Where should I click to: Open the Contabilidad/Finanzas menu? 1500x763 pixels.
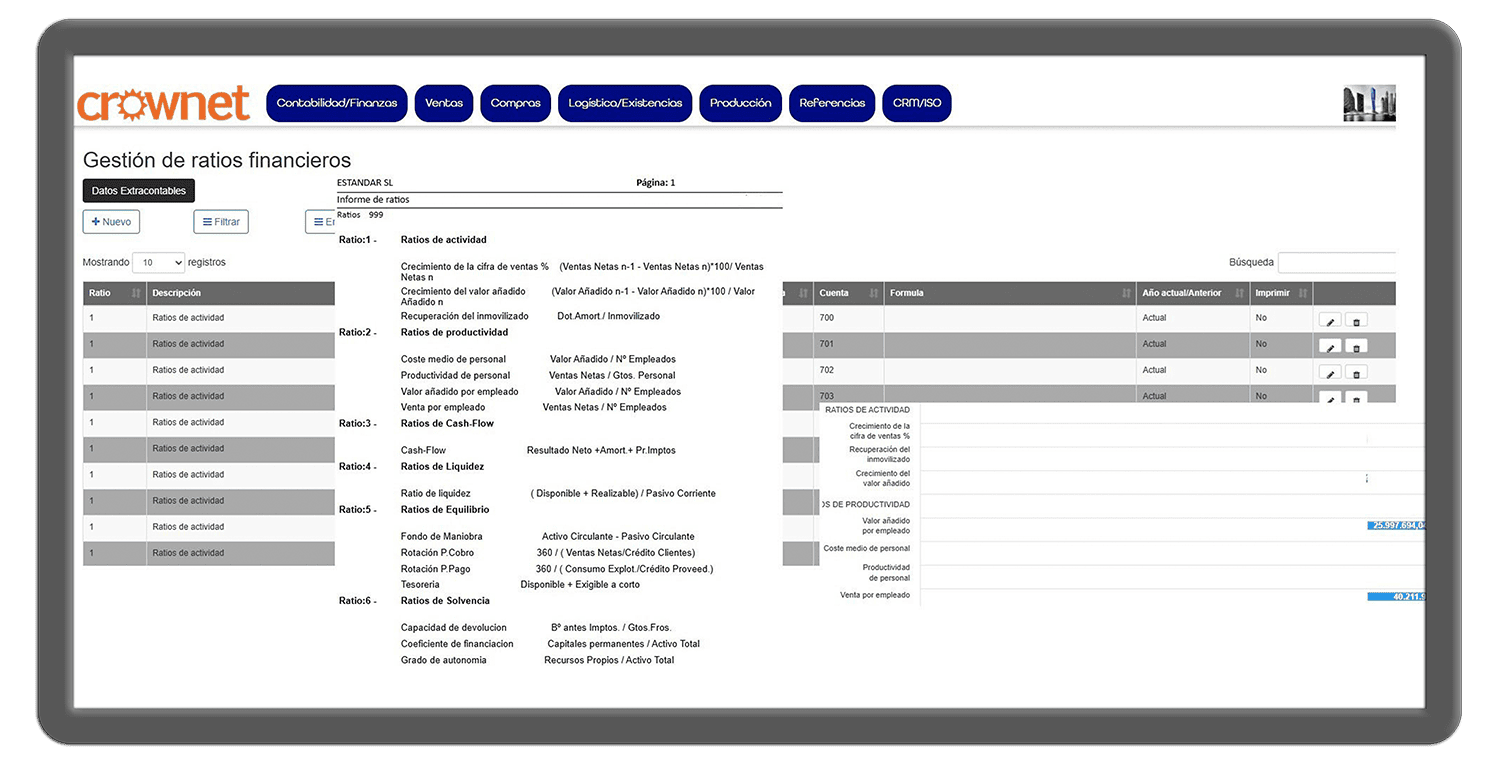point(337,103)
